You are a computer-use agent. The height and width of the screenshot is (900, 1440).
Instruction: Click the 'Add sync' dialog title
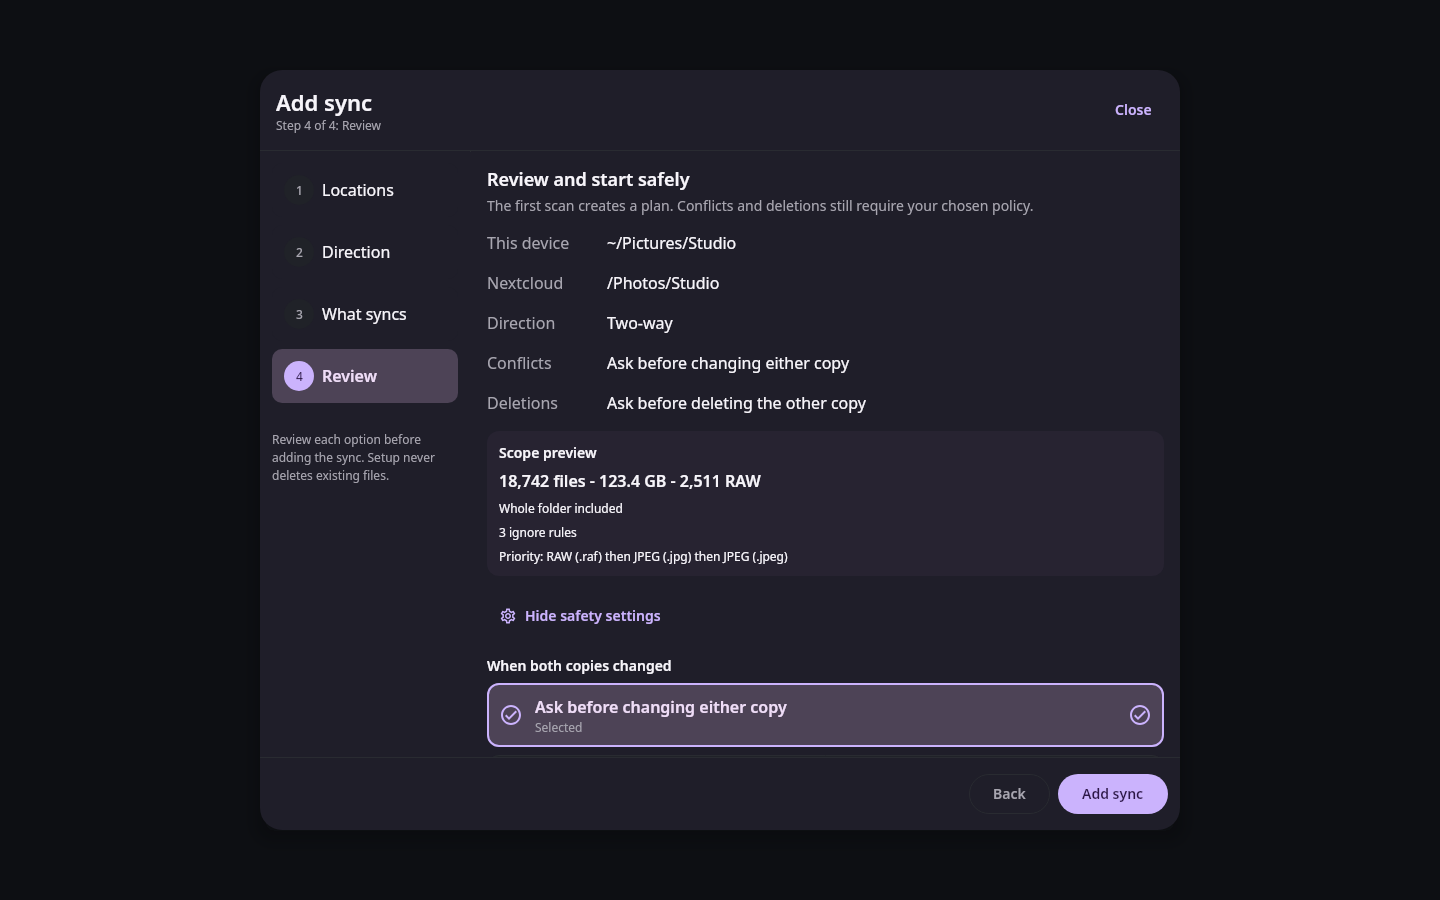coord(324,103)
